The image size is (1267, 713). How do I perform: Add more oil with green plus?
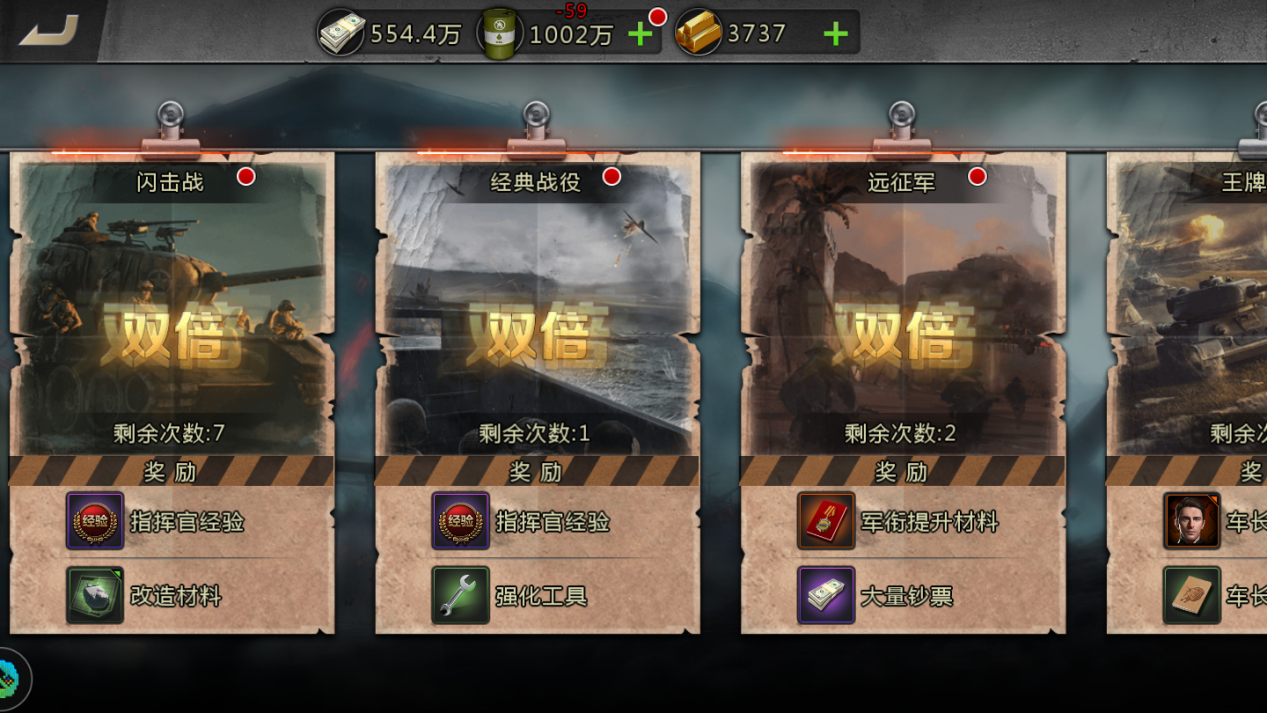point(640,35)
